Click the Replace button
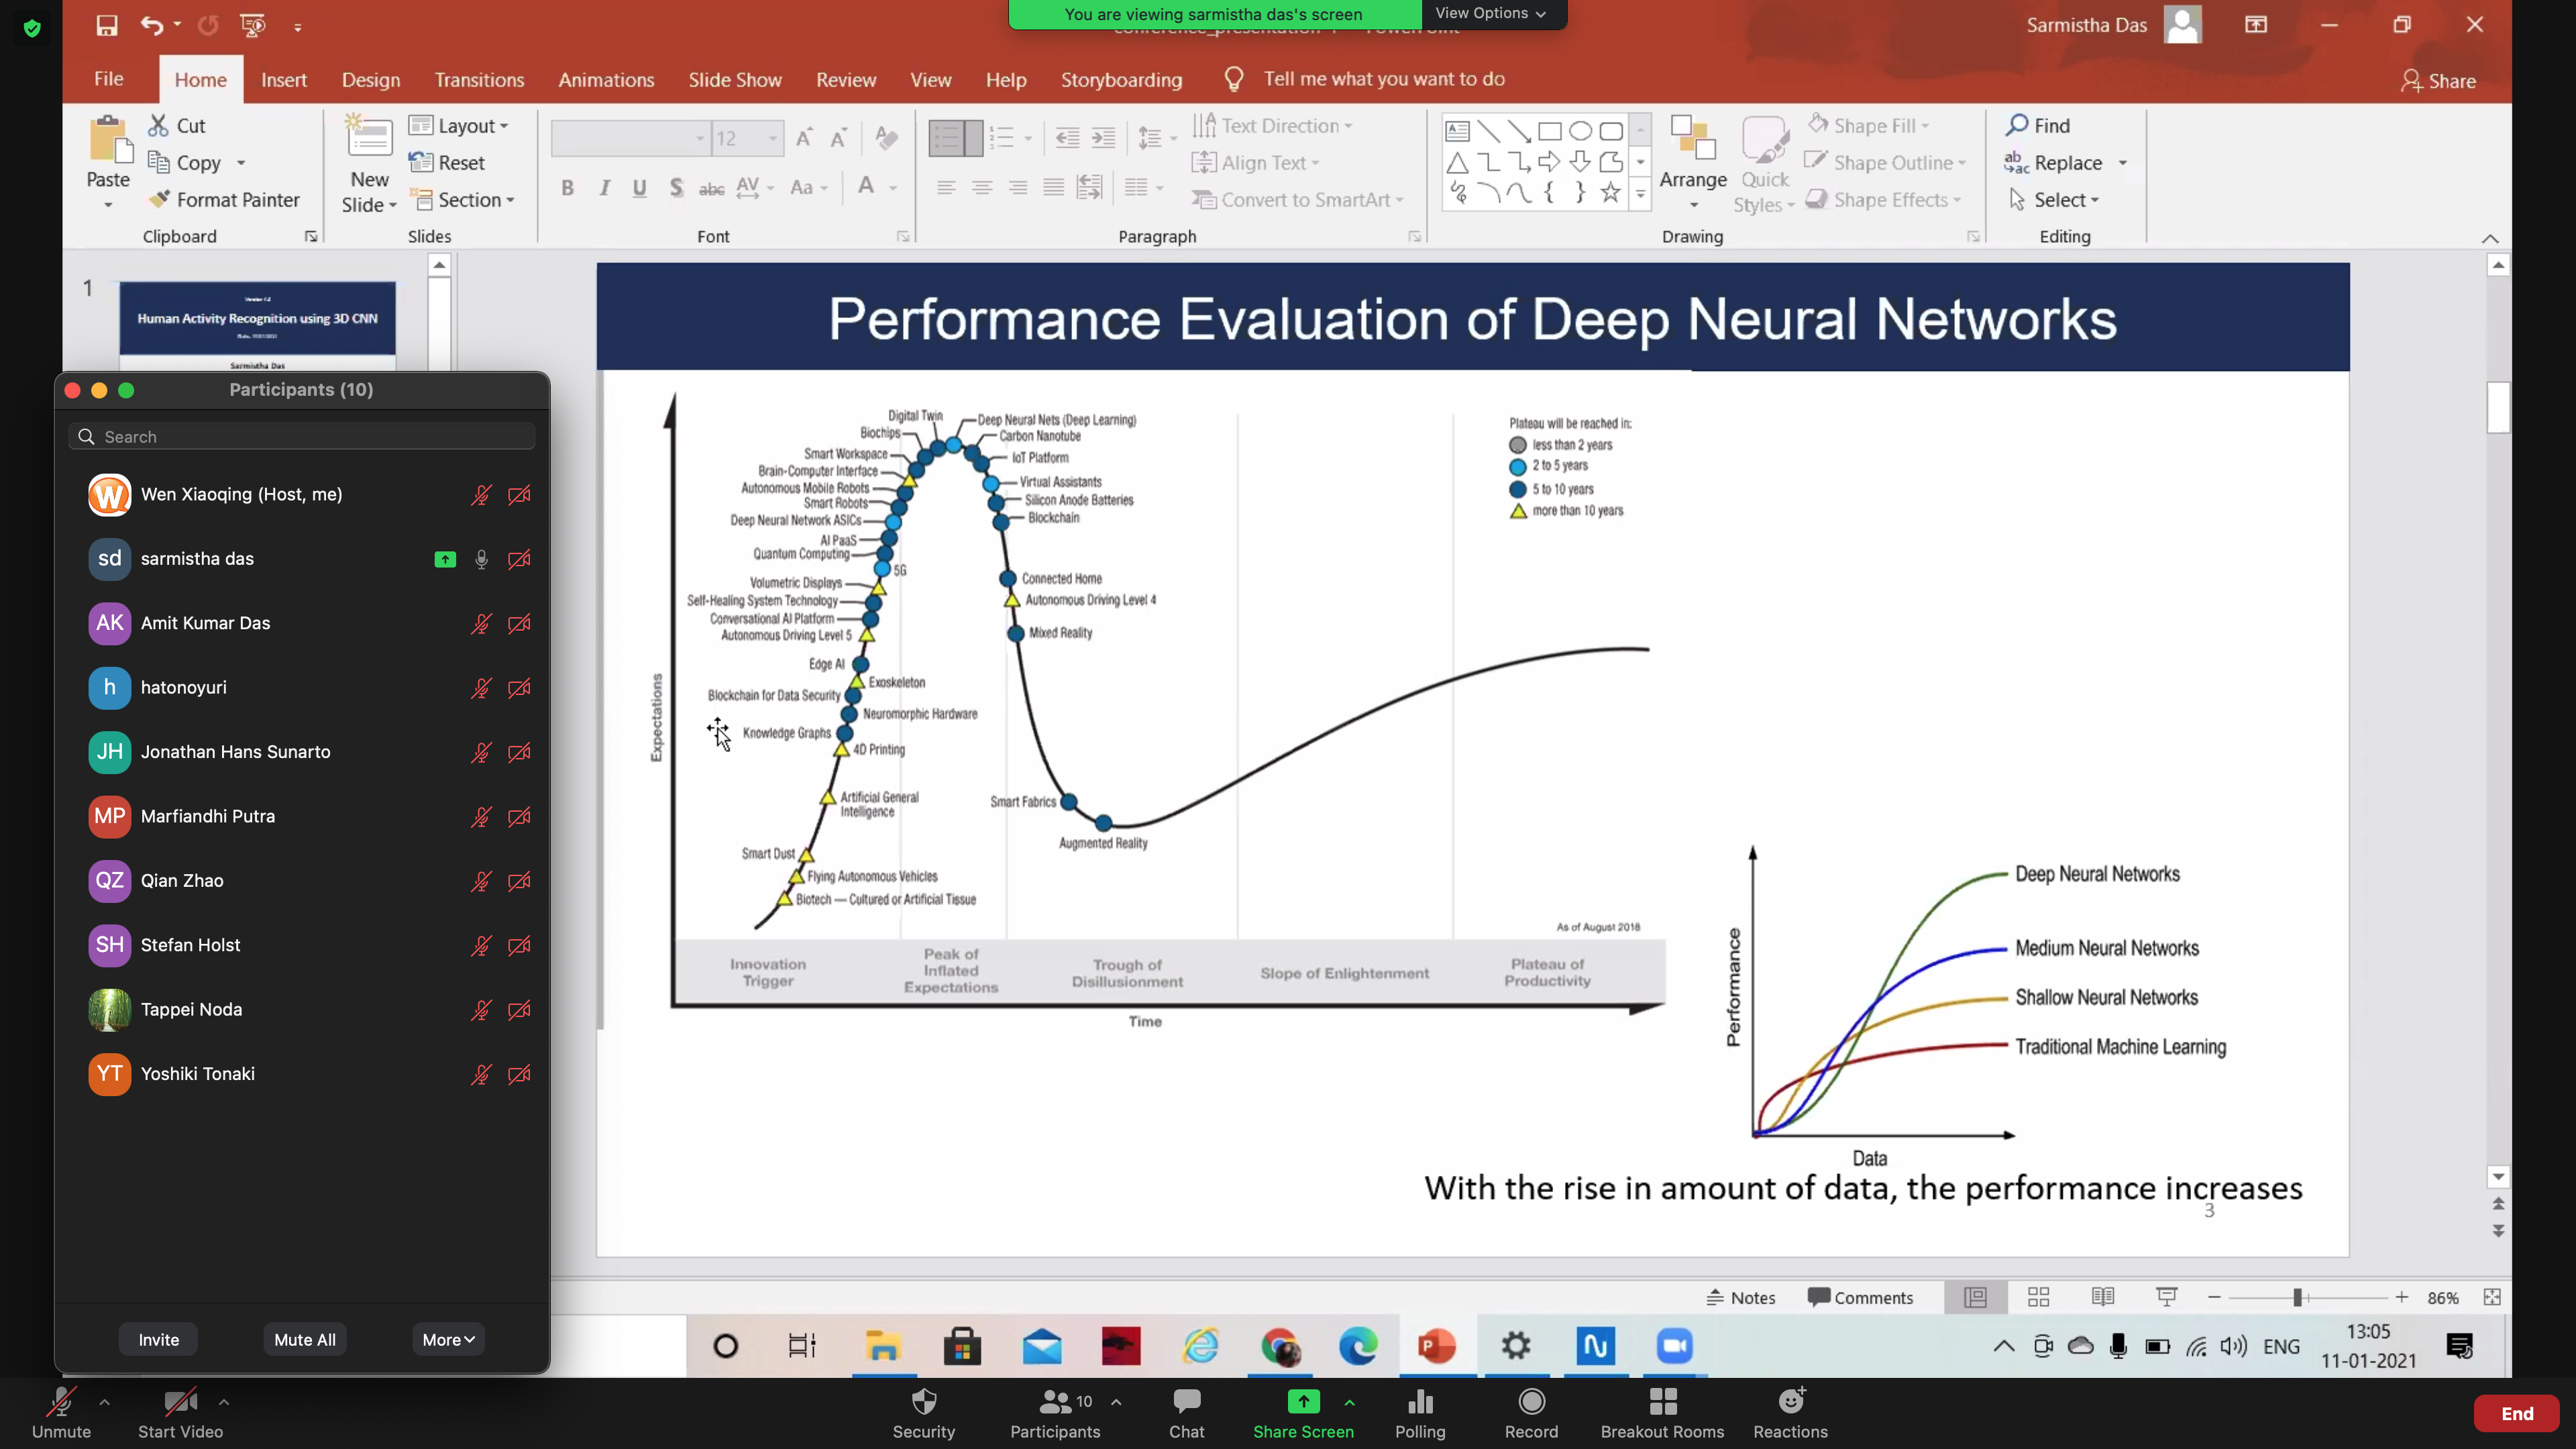Screen dimensions: 2576x1449 coord(2054,162)
